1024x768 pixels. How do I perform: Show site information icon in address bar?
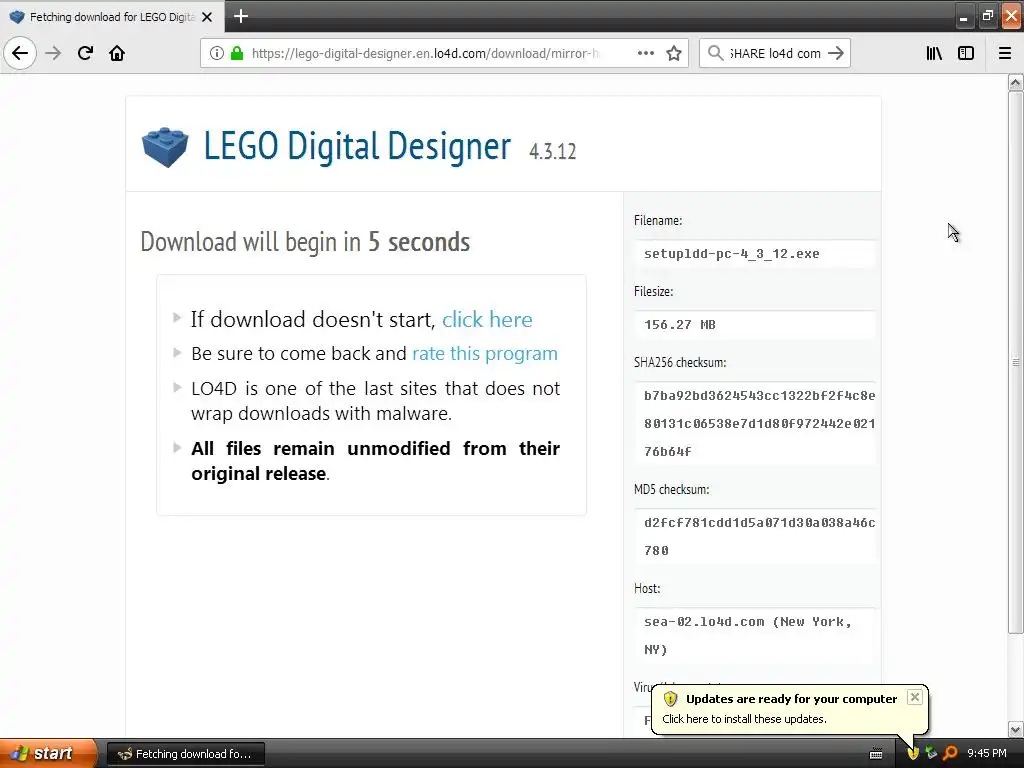point(217,54)
